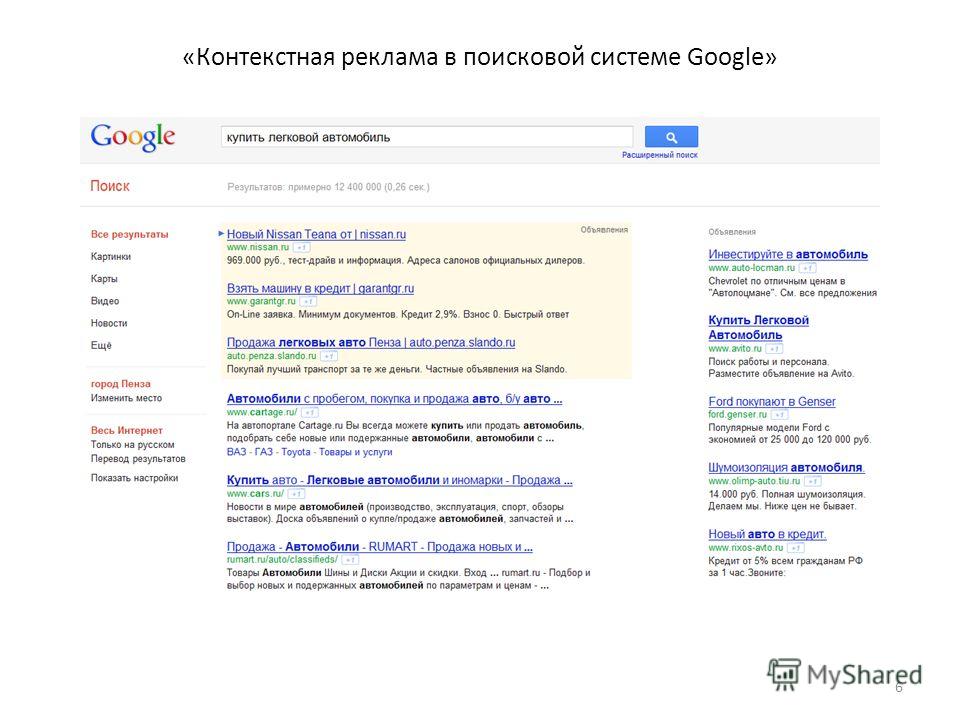The height and width of the screenshot is (720, 960).
Task: Click the green URL 'www.cartage.ru/'
Action: (x=262, y=412)
